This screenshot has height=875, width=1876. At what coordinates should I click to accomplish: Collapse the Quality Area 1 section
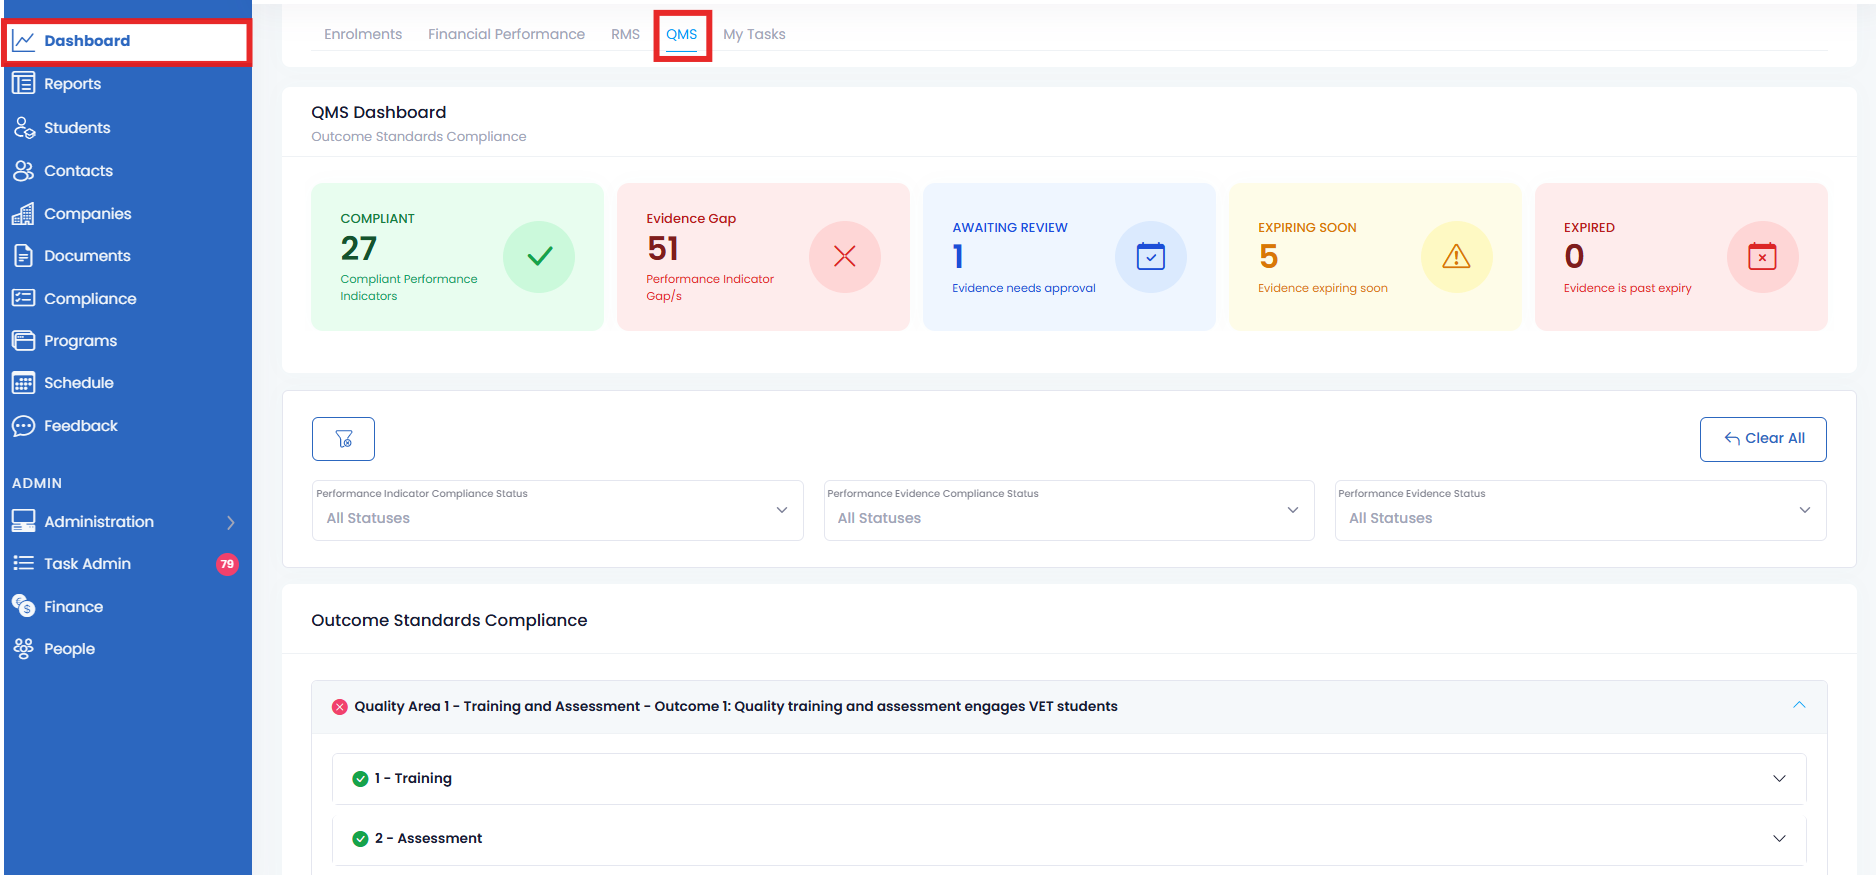point(1799,706)
